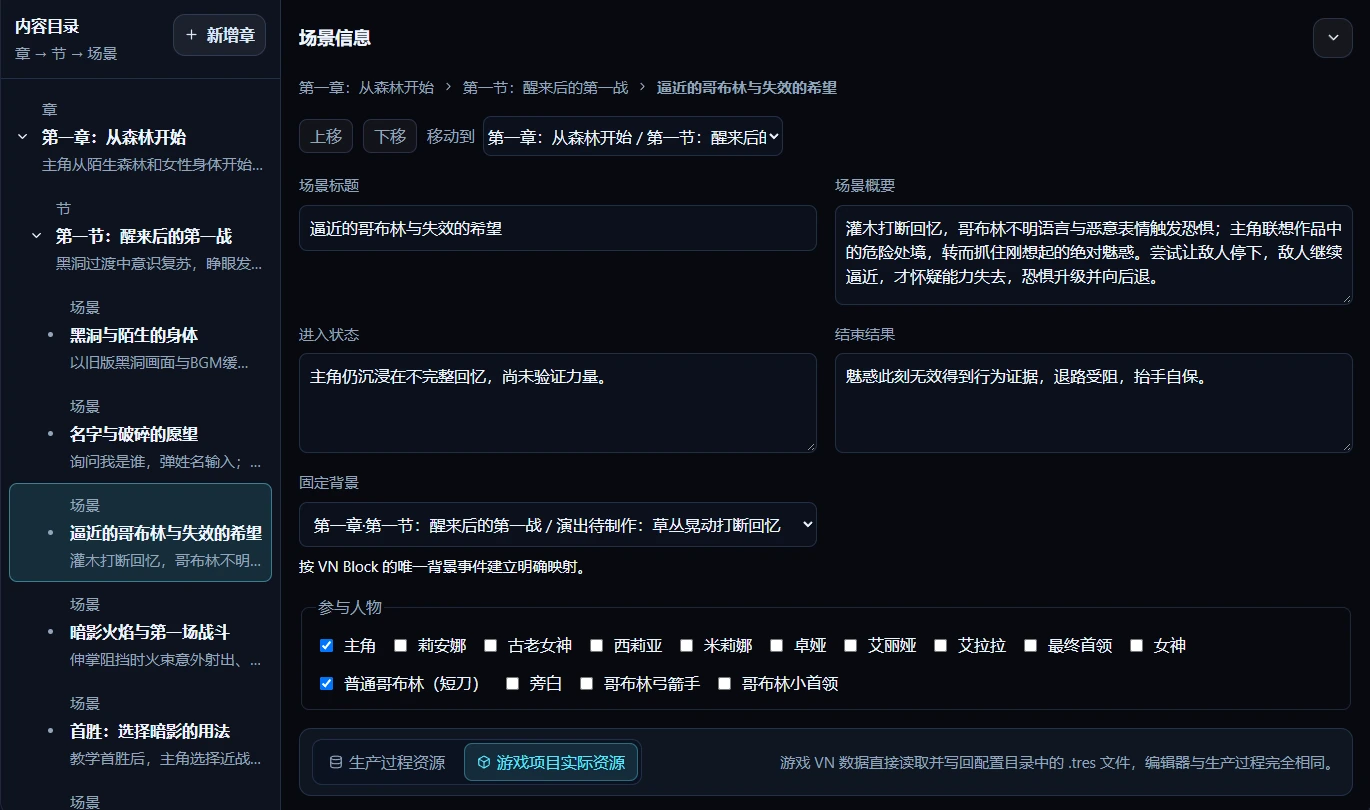Check the 女神 checkbox
Screen dimensions: 1370x810
coord(1136,646)
